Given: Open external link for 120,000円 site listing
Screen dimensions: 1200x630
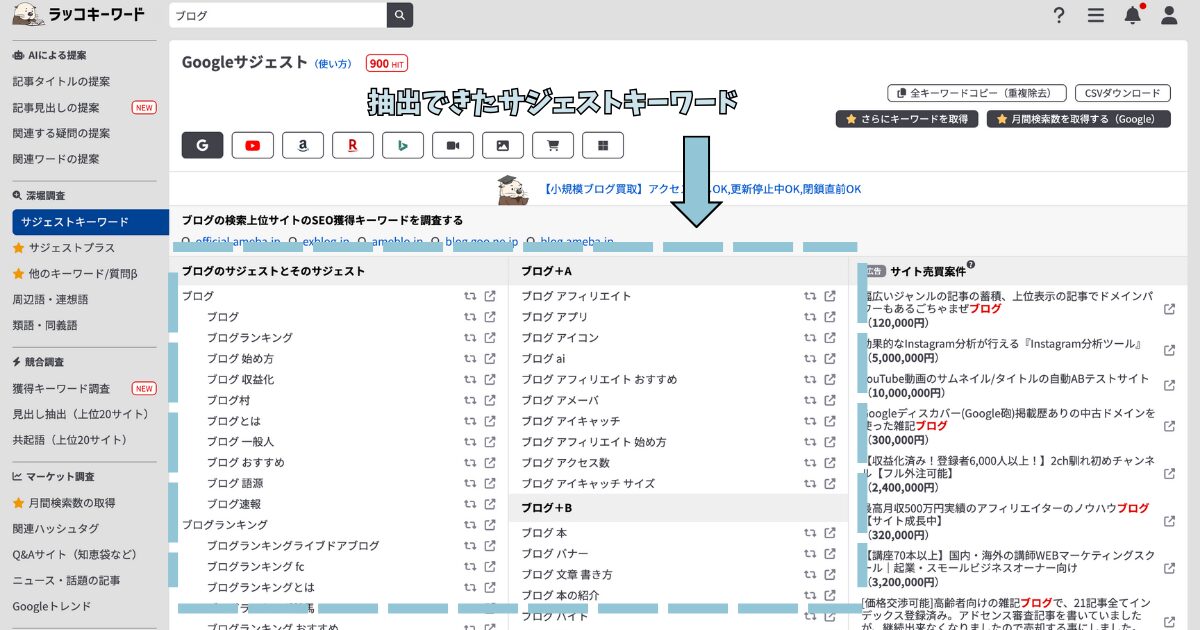Looking at the screenshot, I should (x=1170, y=309).
